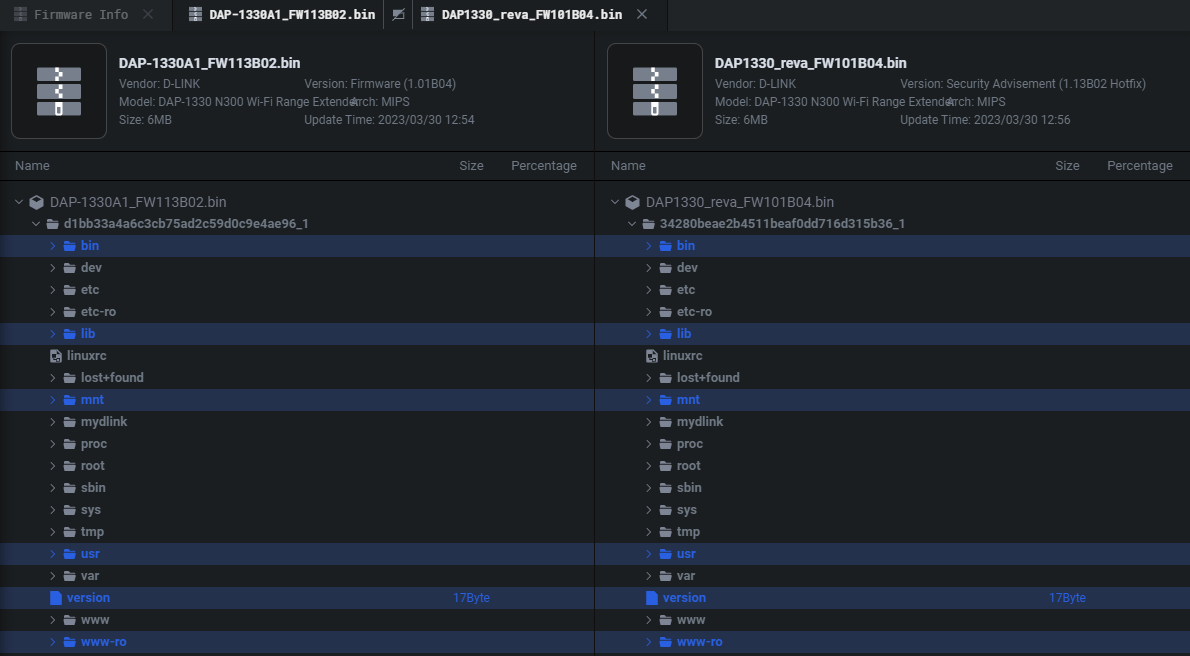The height and width of the screenshot is (656, 1190).
Task: Click the package icon of DAP-1330A1_FW113B02.bin
Action: (x=36, y=202)
